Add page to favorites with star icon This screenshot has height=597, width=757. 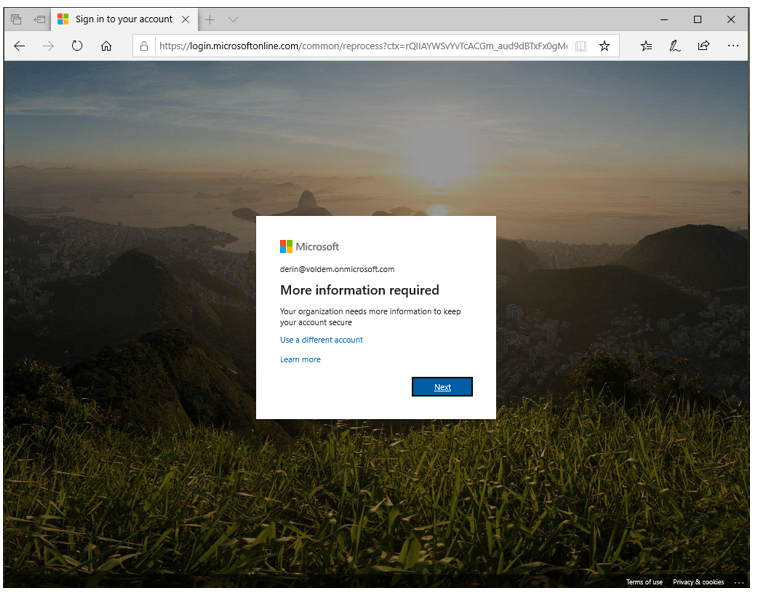pos(604,46)
